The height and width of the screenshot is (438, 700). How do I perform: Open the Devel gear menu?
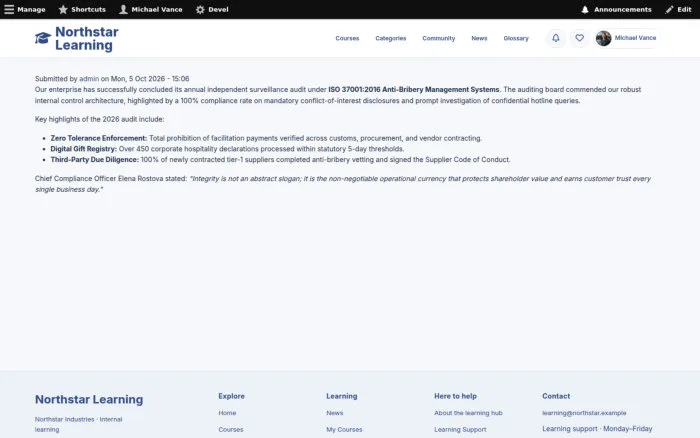tap(212, 9)
